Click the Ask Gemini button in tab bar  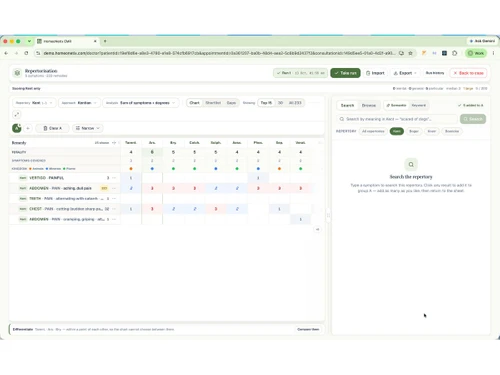(482, 41)
